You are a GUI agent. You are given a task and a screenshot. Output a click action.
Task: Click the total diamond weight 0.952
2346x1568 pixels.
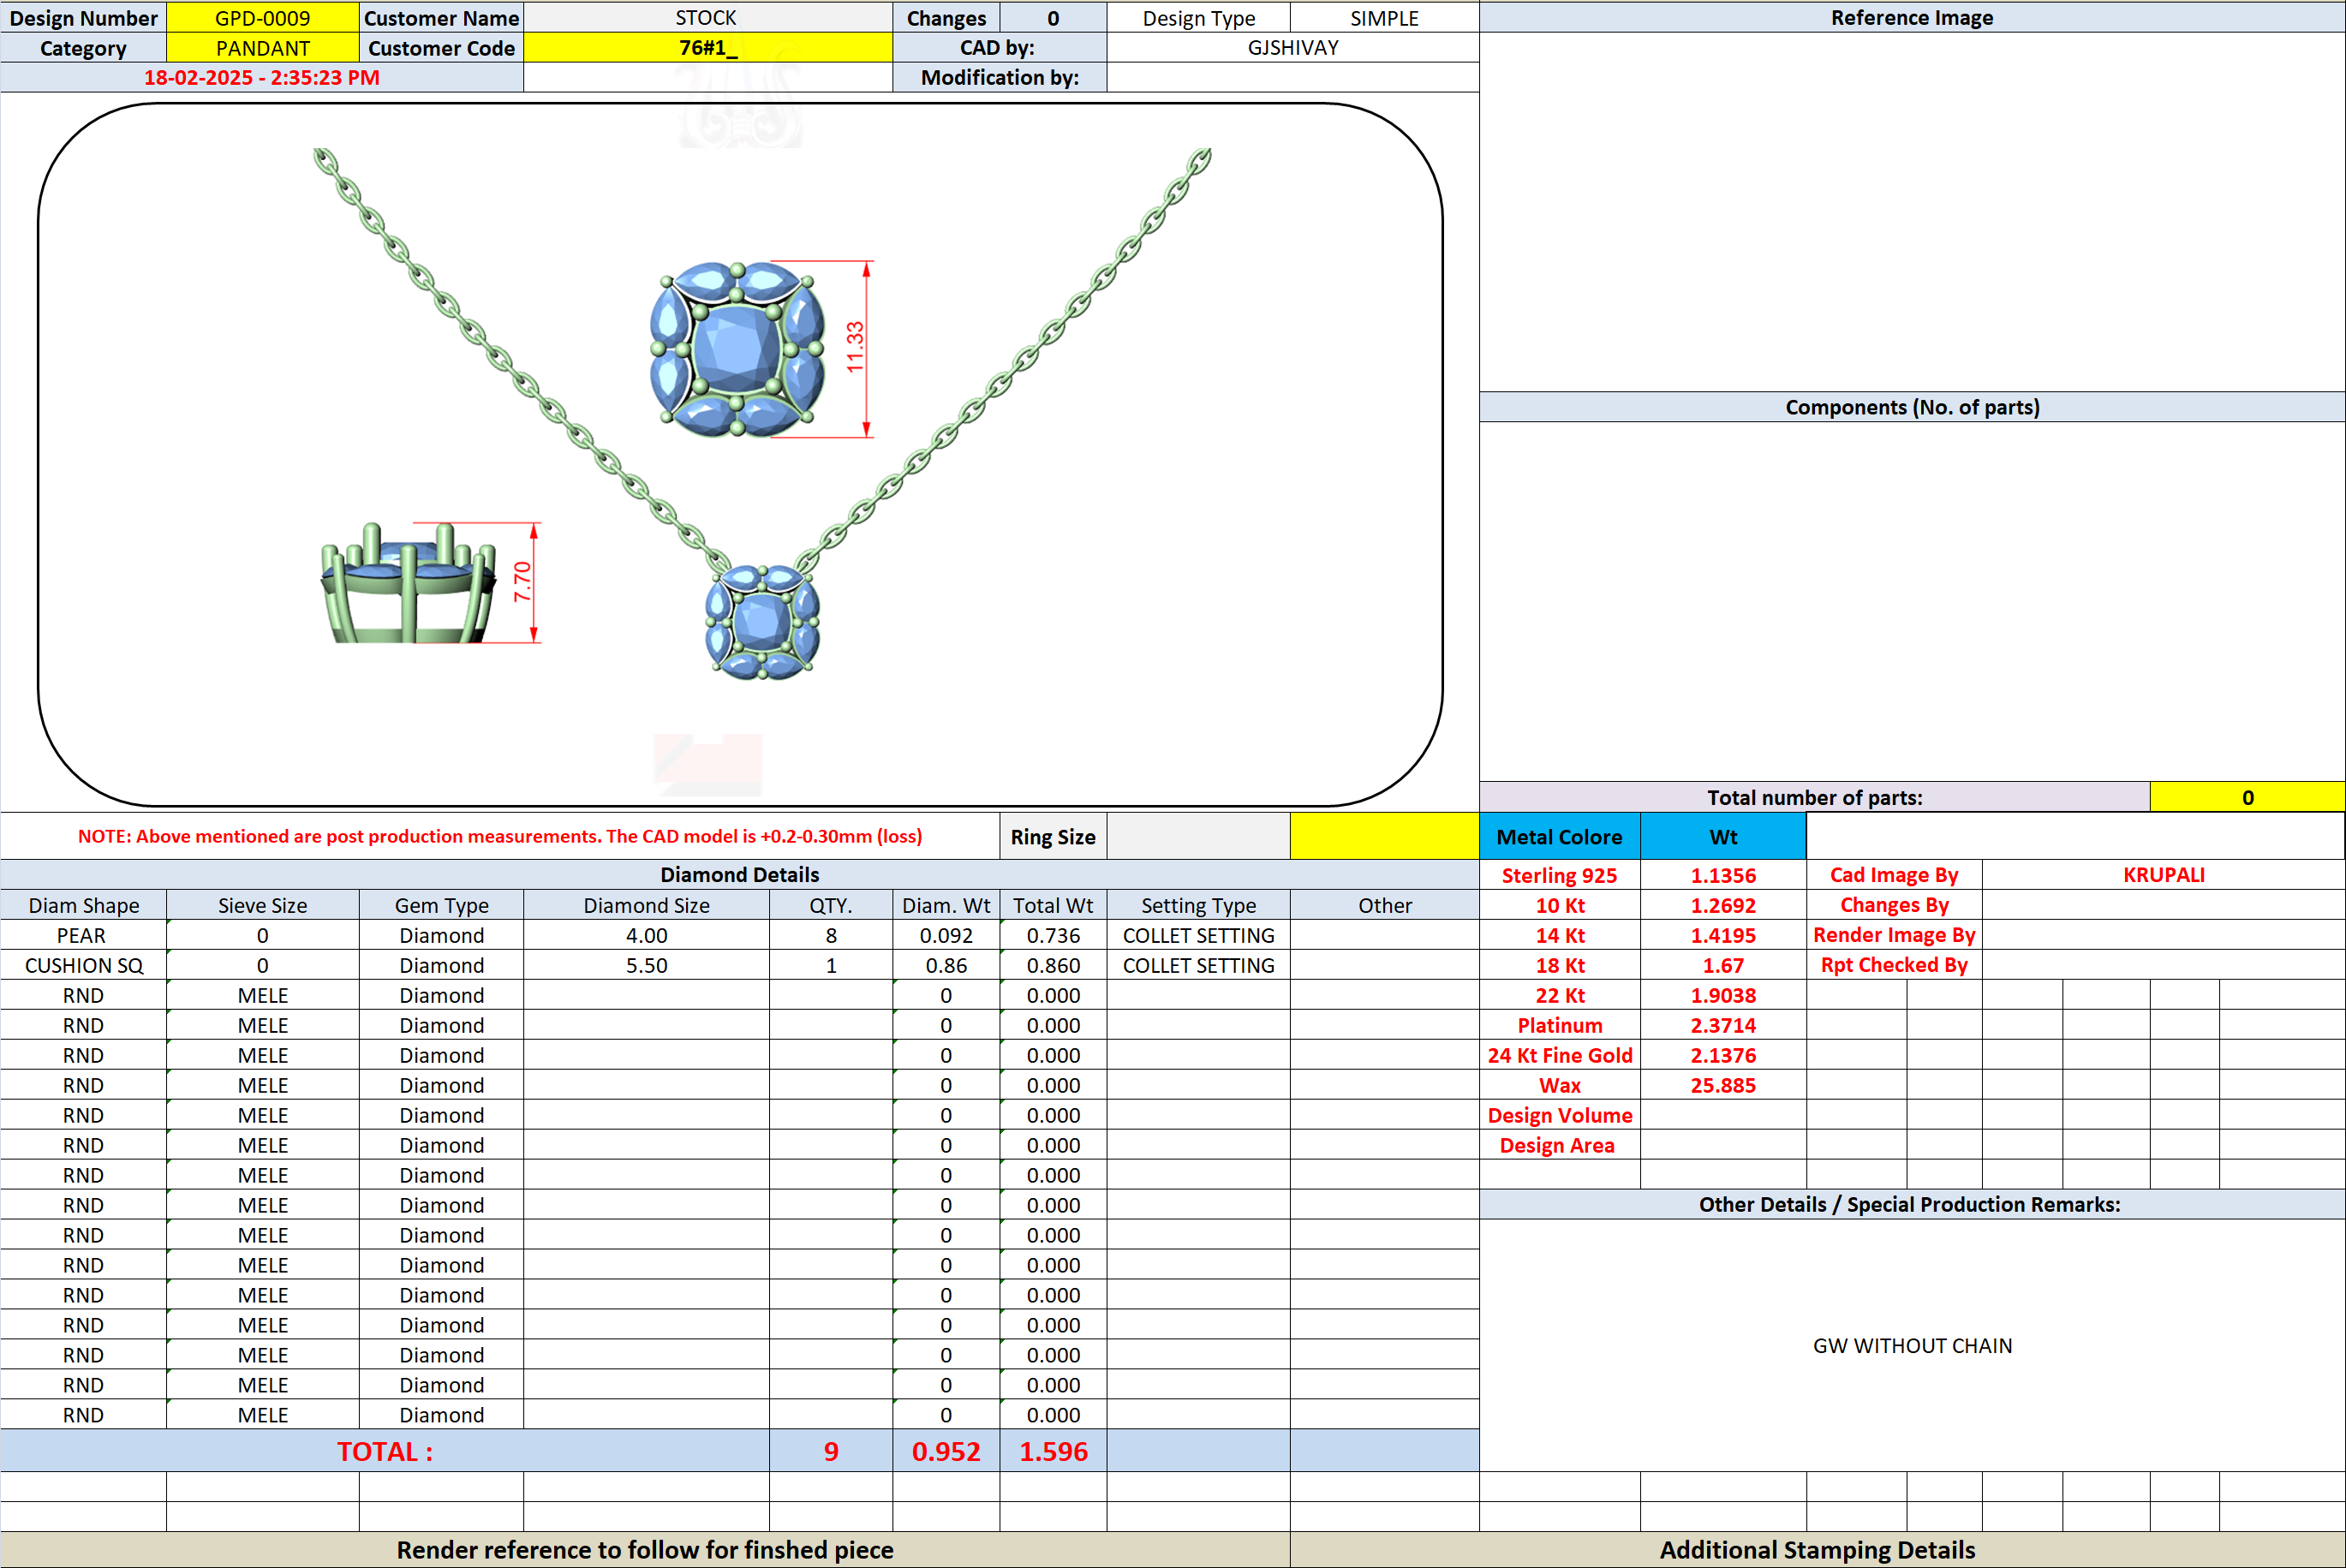tap(946, 1451)
